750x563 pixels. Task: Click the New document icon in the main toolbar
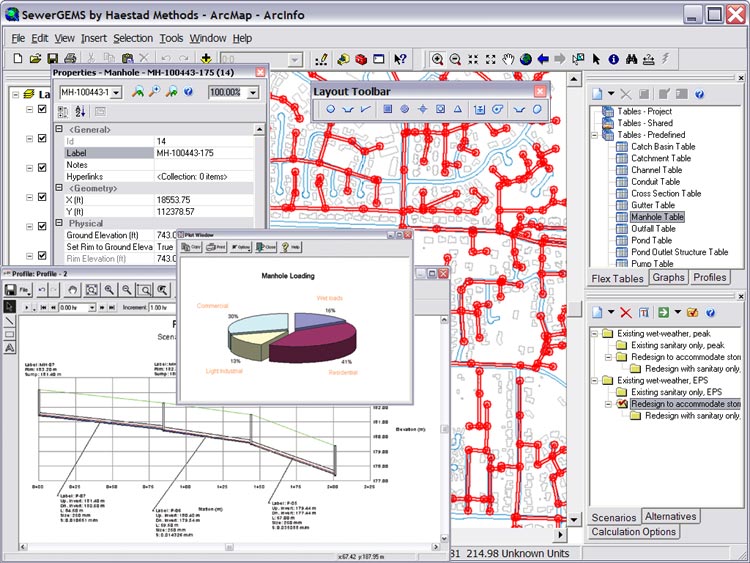tap(18, 58)
